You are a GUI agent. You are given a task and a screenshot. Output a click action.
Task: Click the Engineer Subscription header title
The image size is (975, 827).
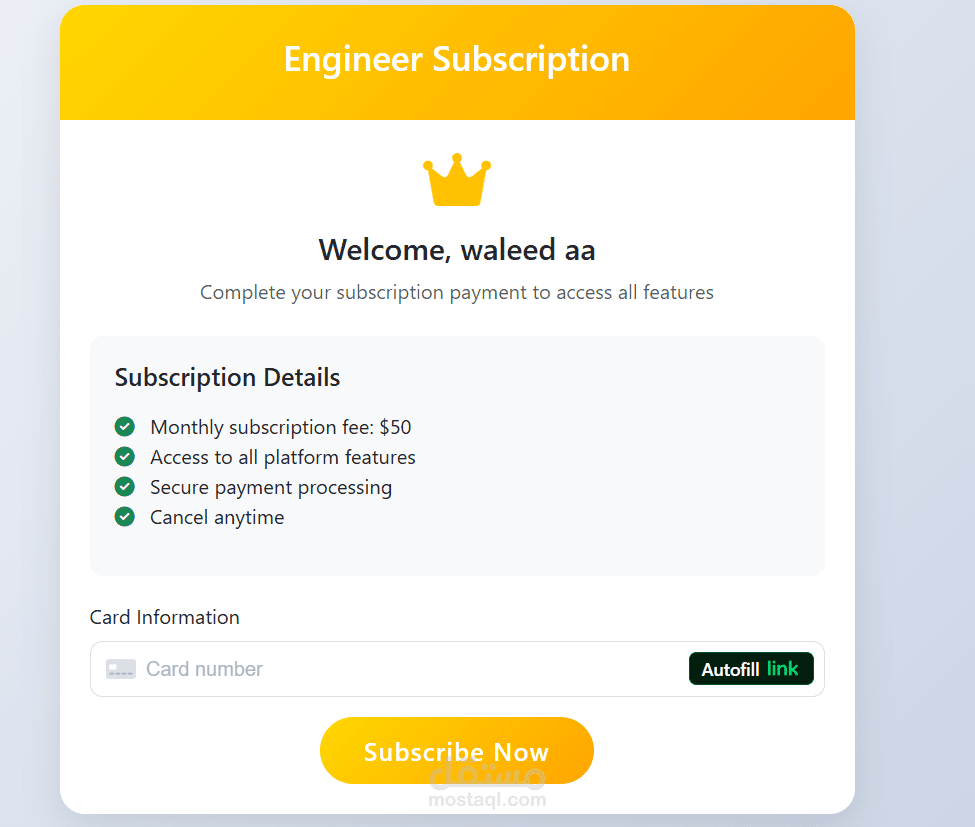[x=457, y=59]
